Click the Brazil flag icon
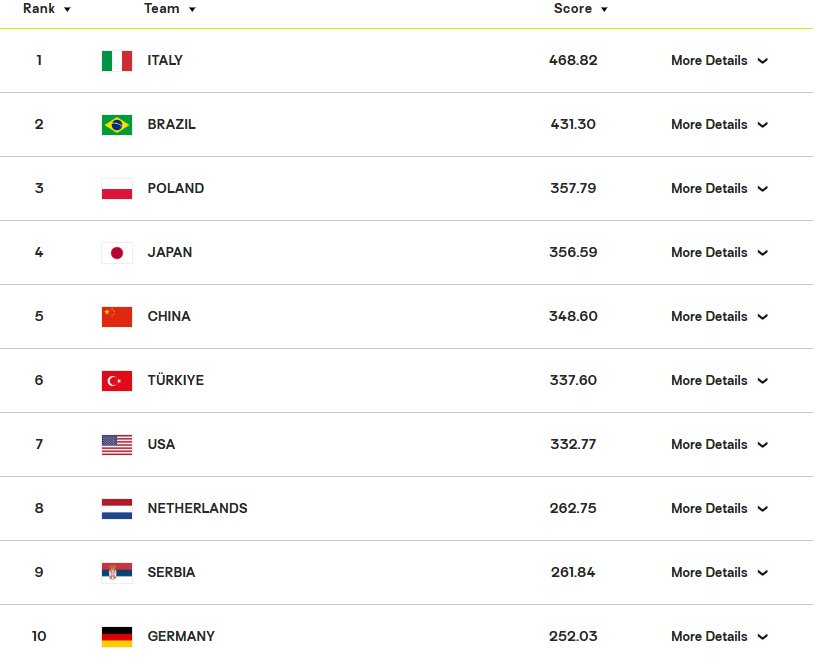This screenshot has width=813, height=658. tap(117, 125)
